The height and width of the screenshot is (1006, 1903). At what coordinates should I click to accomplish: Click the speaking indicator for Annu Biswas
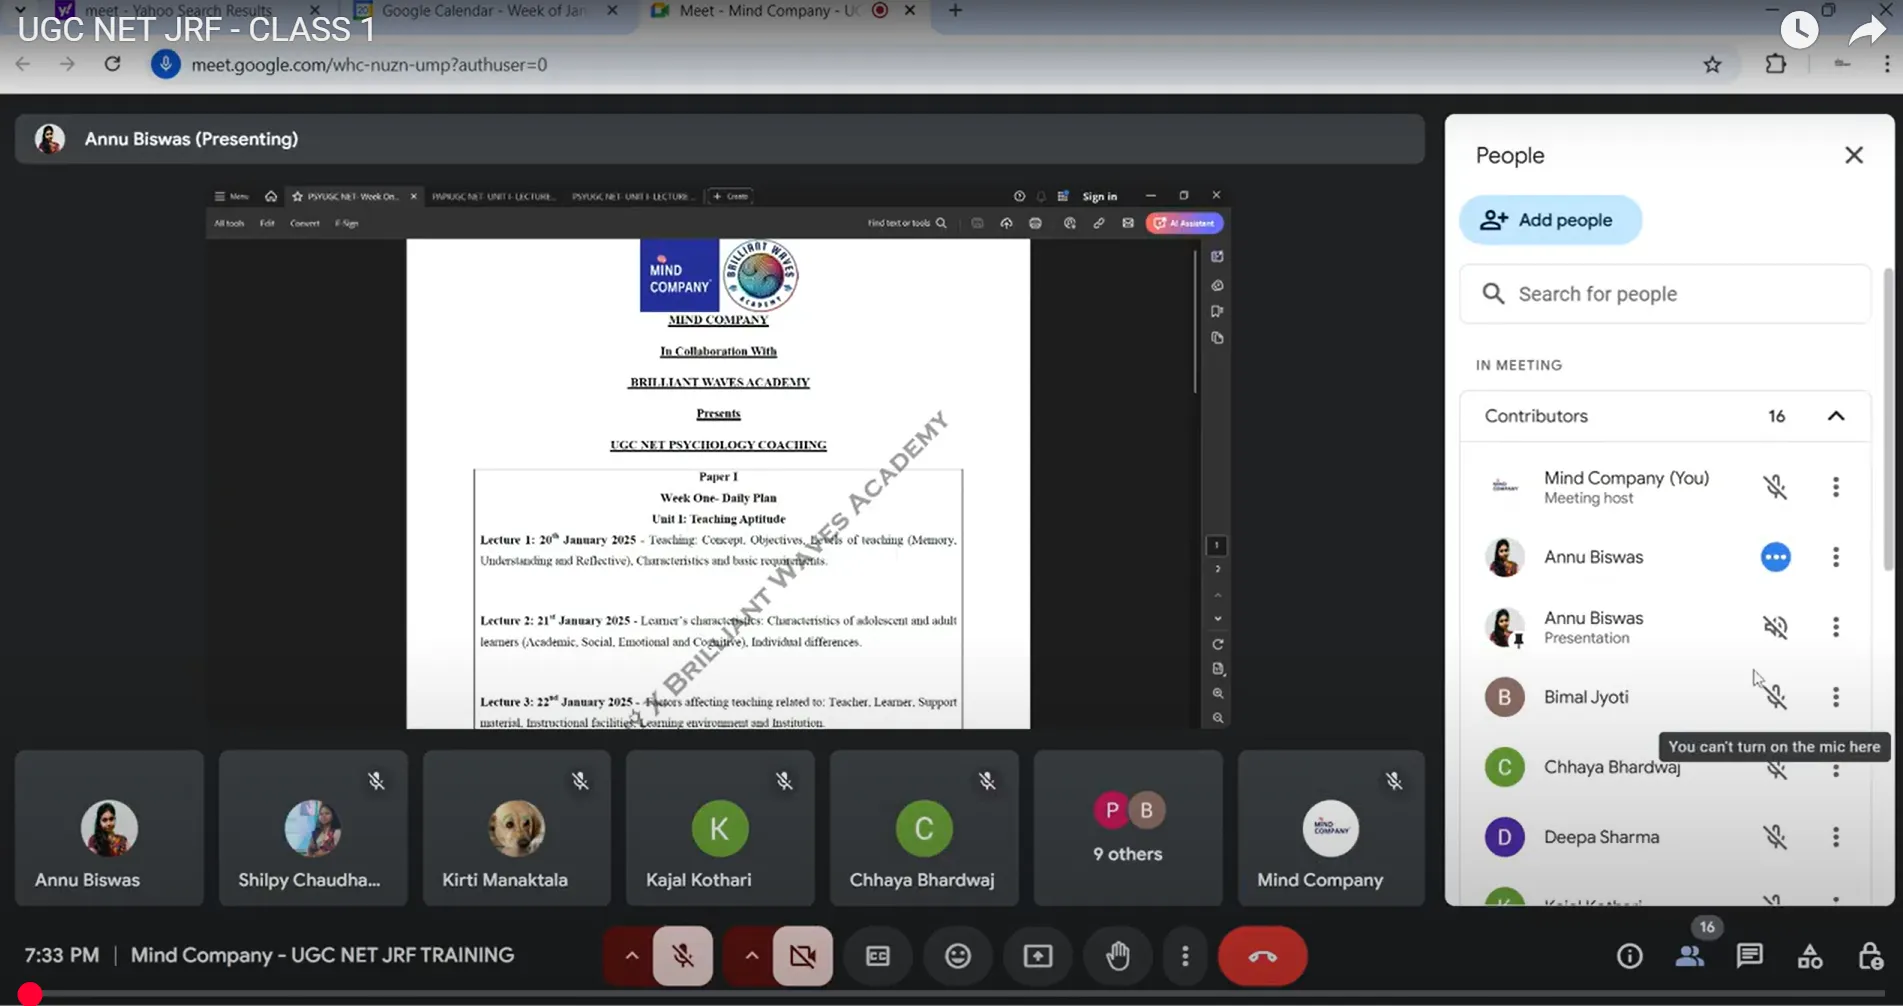(1775, 557)
